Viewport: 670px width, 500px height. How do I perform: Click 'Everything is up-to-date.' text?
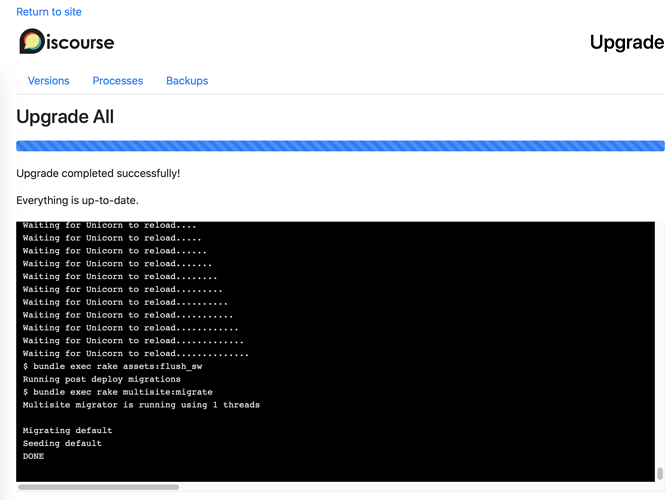coord(77,200)
